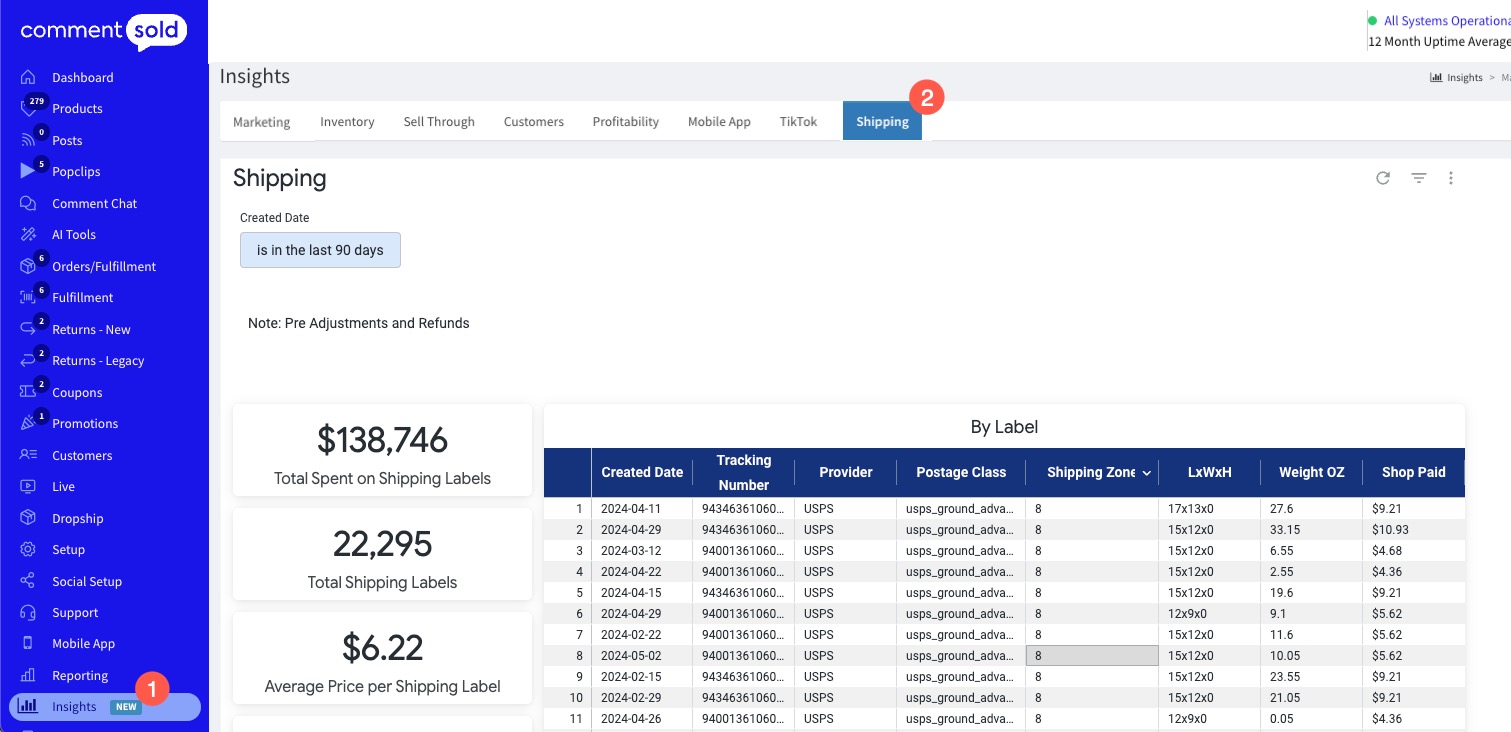Select the TikTok insights tab
1511x732 pixels.
pos(798,122)
